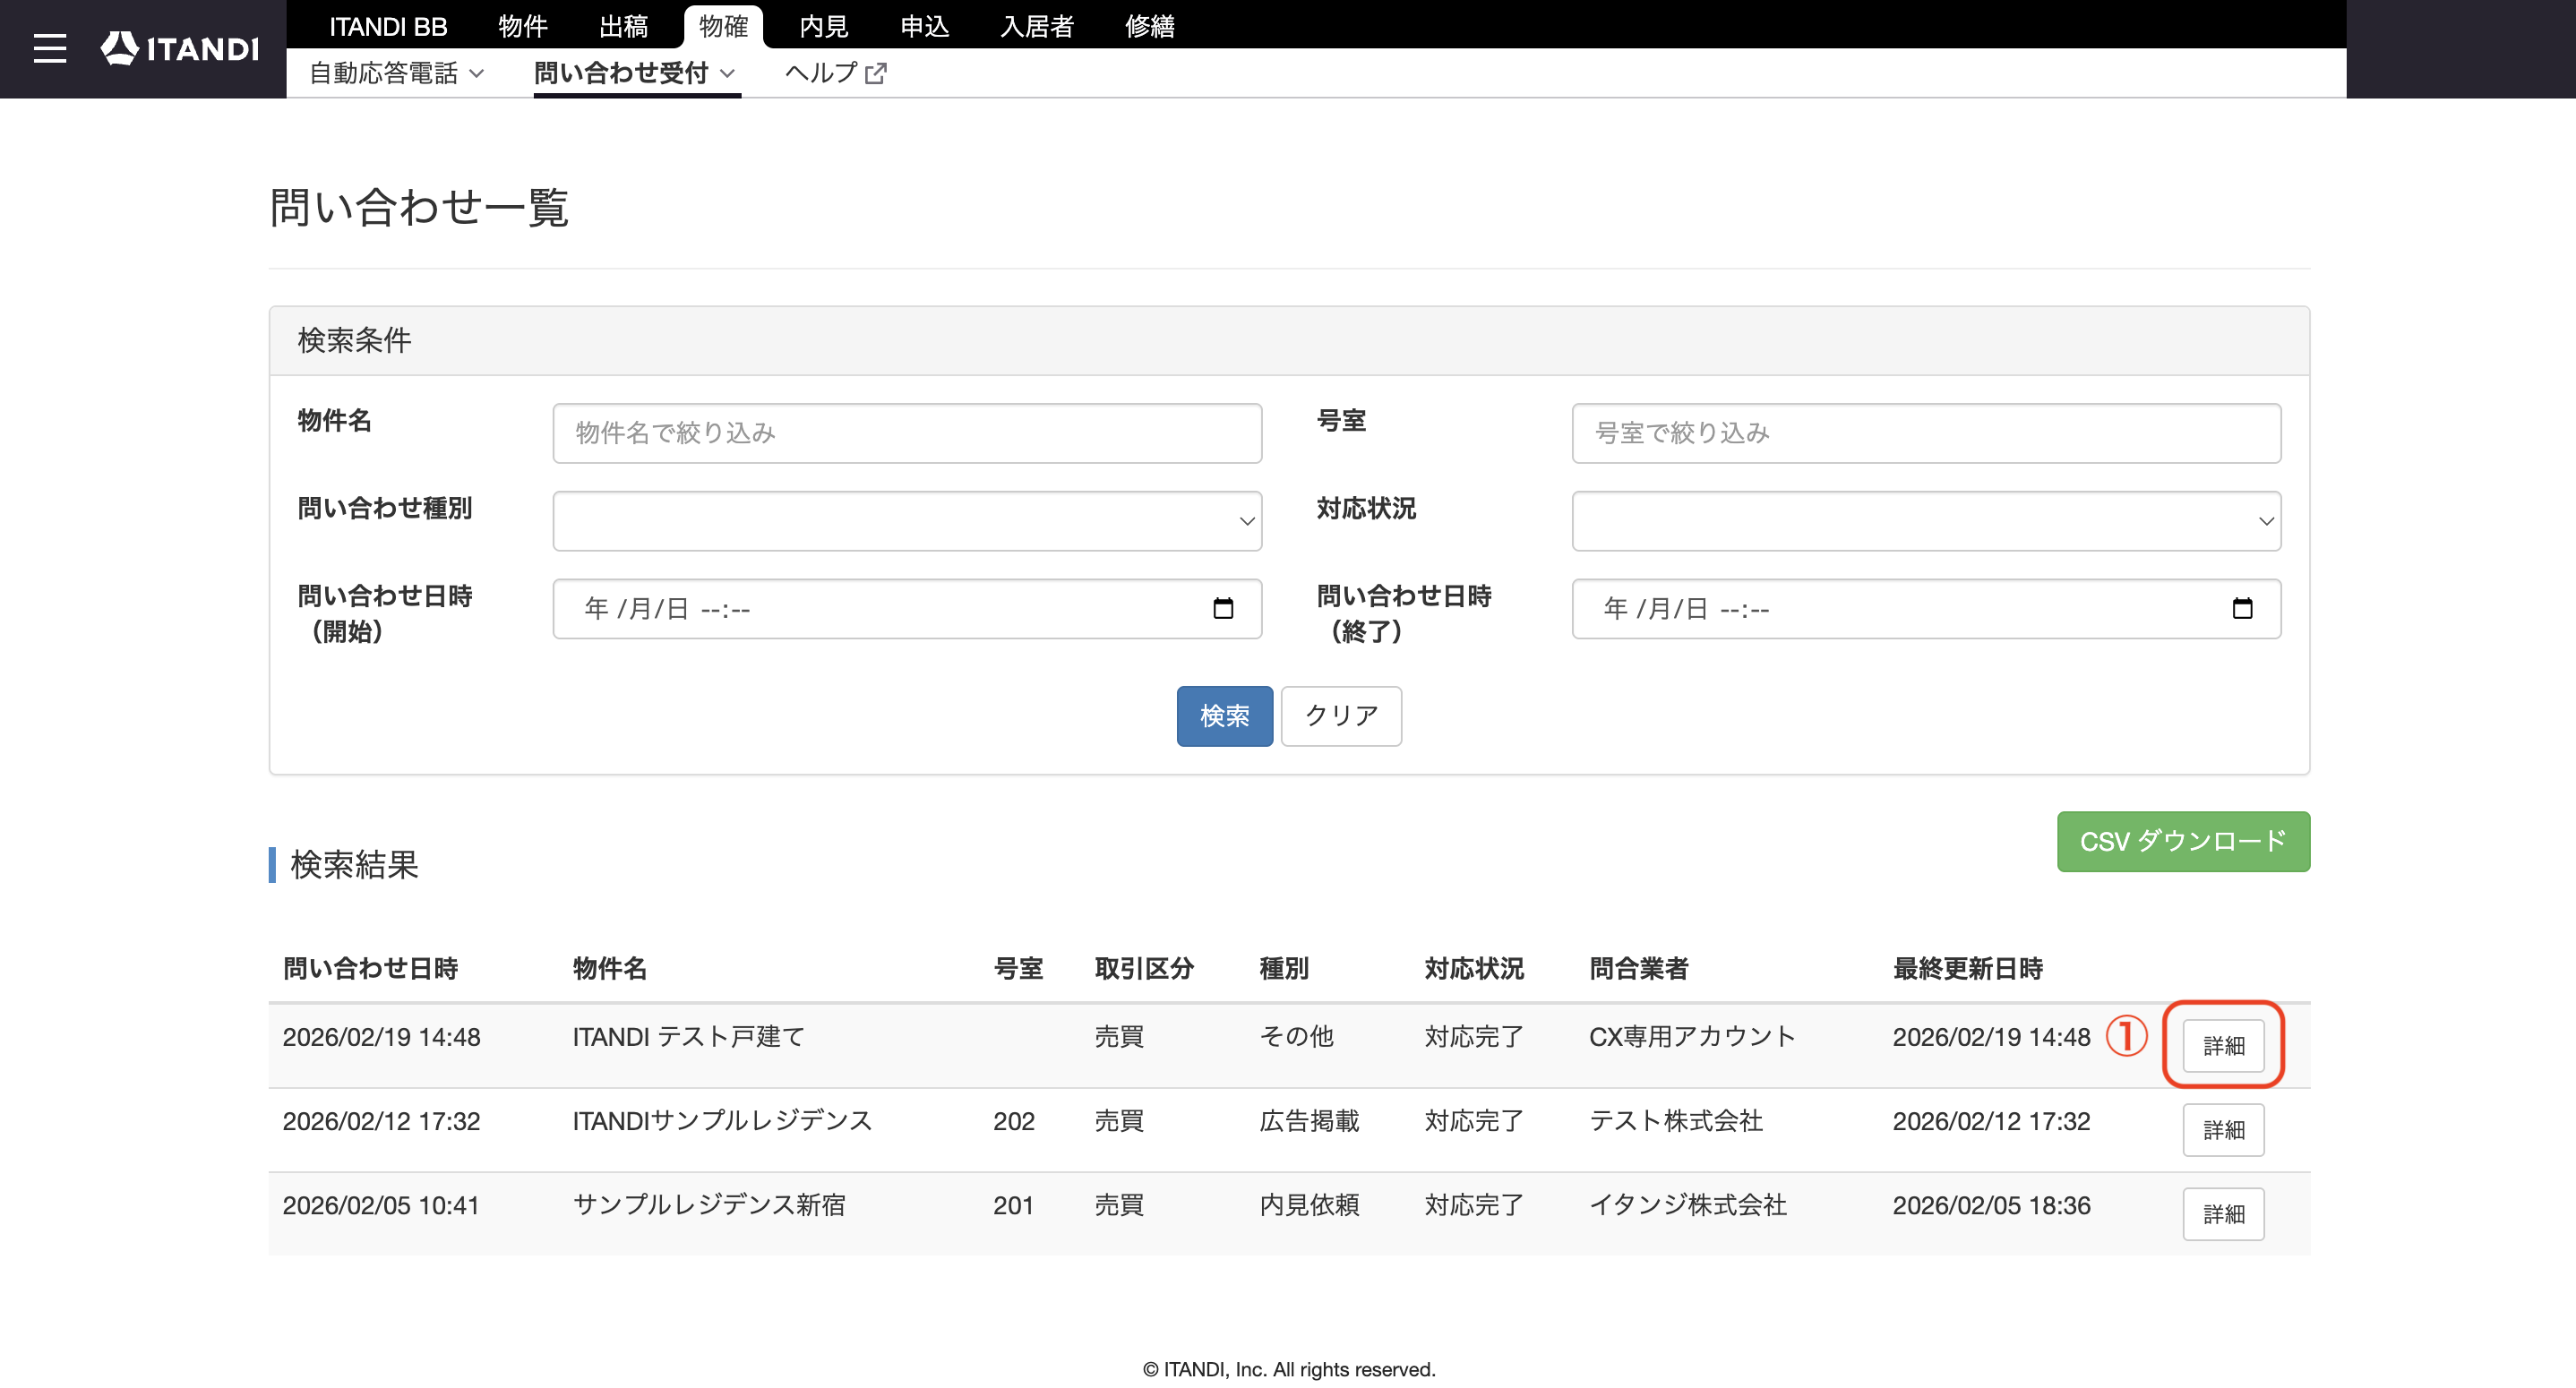This screenshot has width=2576, height=1388.
Task: Click the 検索条件 panel header
Action: [1289, 341]
